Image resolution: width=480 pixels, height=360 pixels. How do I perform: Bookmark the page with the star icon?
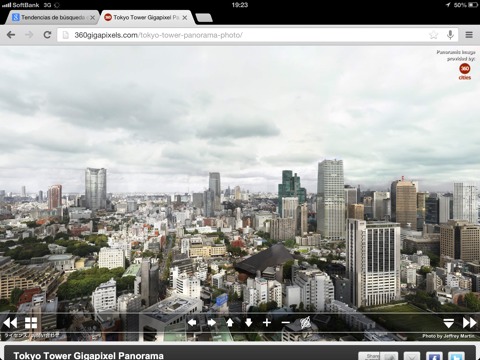pyautogui.click(x=433, y=35)
